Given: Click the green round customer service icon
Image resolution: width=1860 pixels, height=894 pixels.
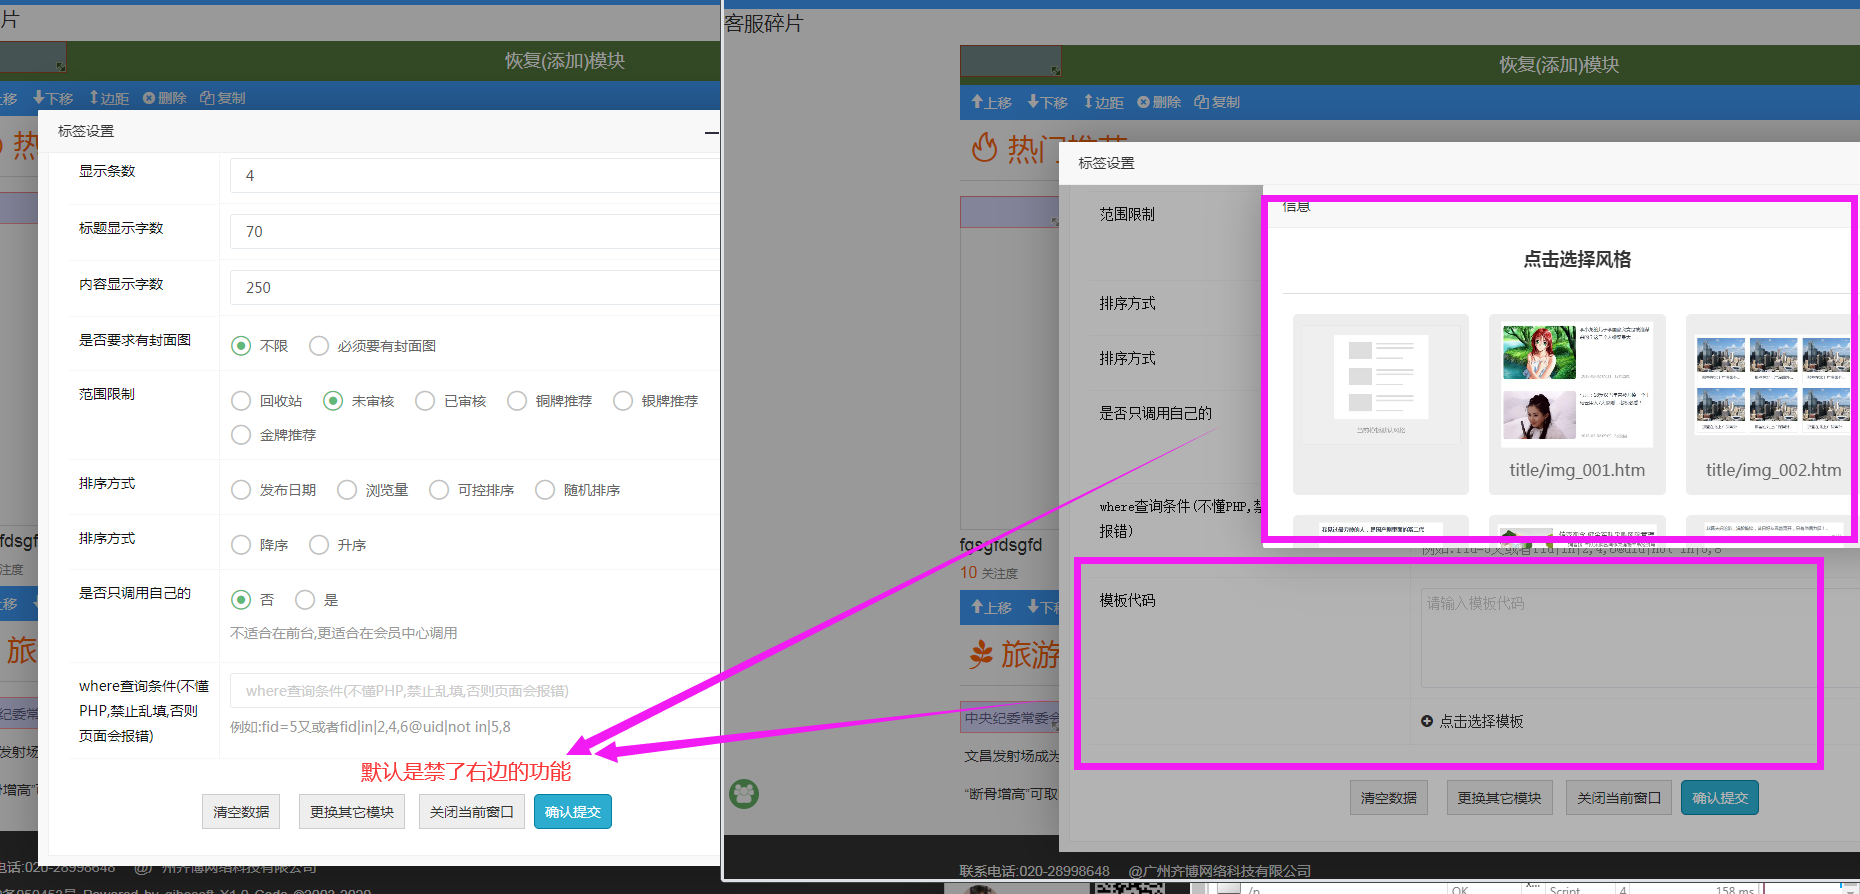Looking at the screenshot, I should click(744, 794).
